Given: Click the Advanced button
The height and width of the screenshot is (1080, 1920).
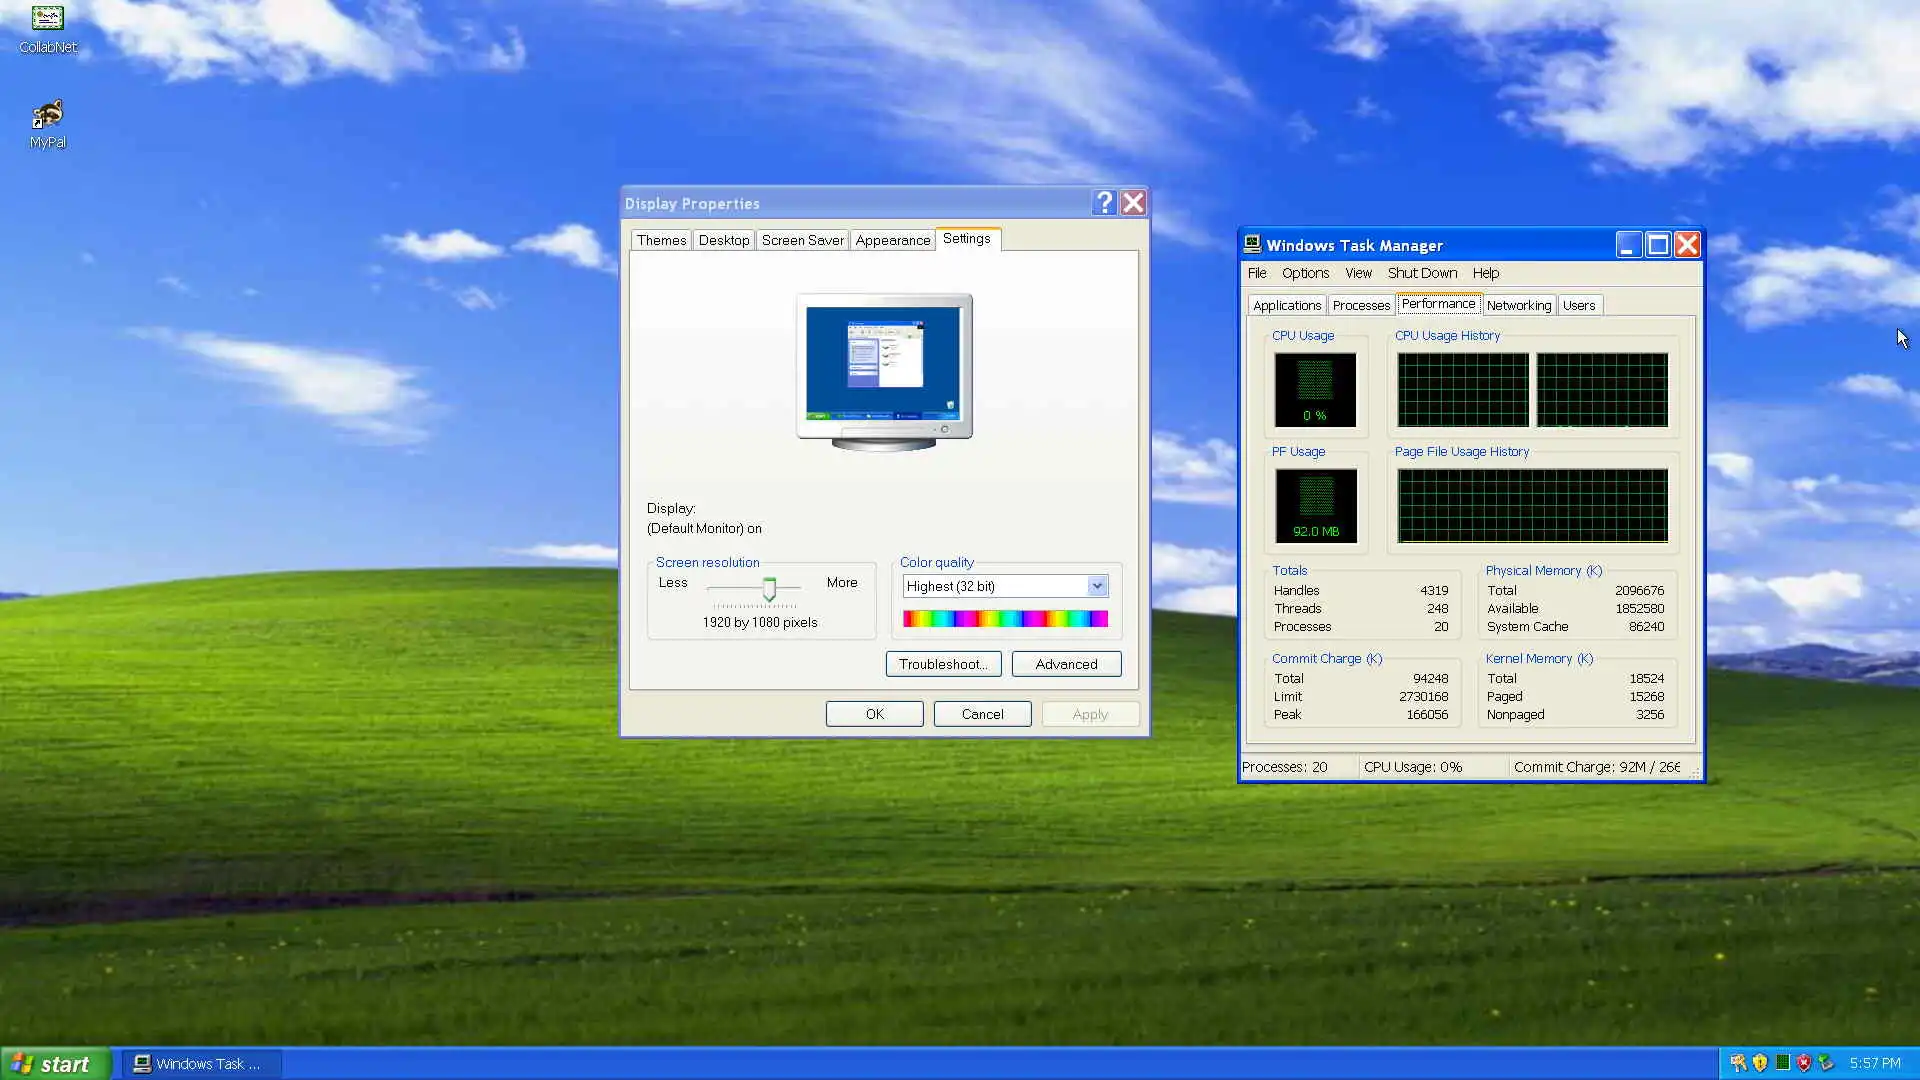Looking at the screenshot, I should tap(1066, 664).
